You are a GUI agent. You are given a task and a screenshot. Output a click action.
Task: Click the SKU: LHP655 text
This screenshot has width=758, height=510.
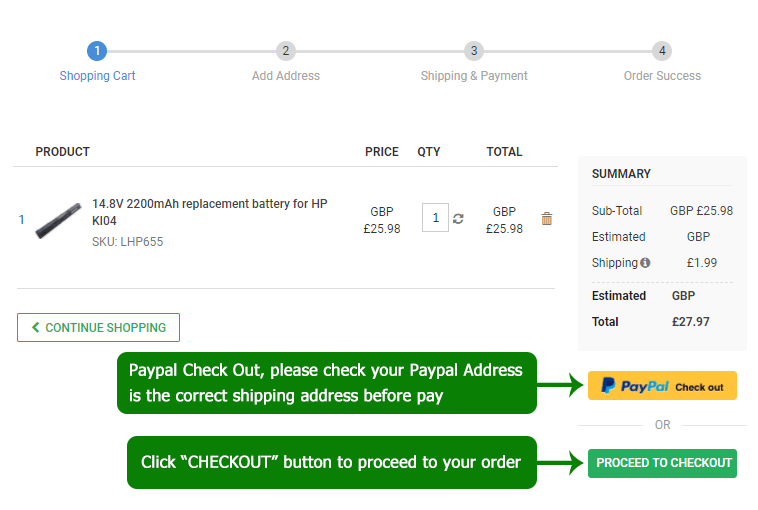(127, 242)
